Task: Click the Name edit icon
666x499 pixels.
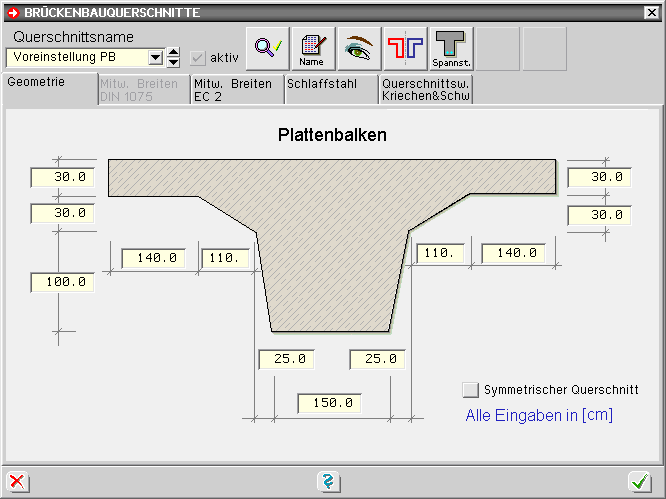Action: click(x=312, y=48)
